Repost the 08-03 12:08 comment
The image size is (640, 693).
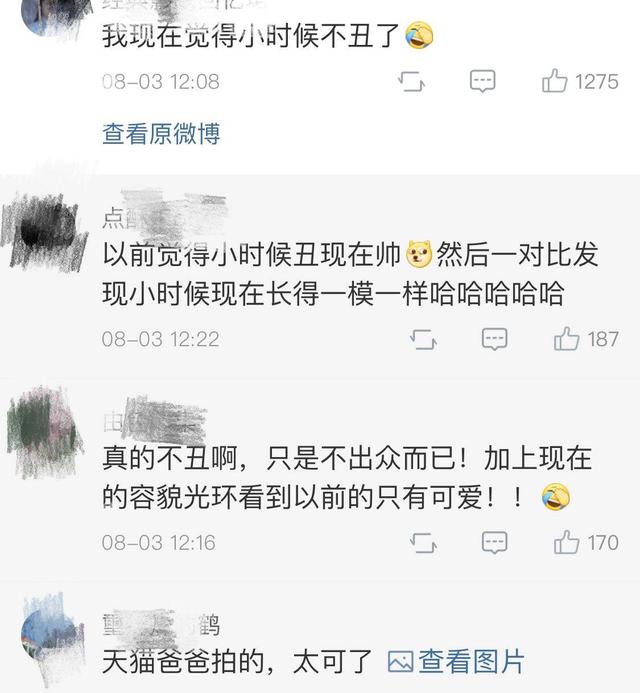point(411,82)
